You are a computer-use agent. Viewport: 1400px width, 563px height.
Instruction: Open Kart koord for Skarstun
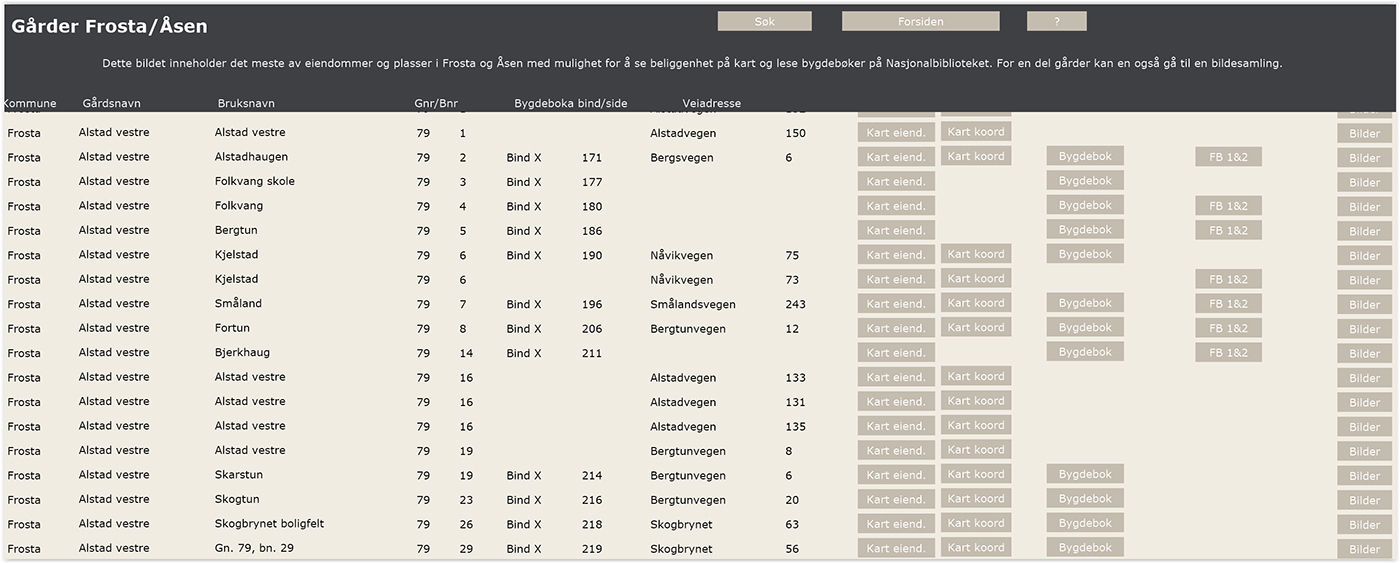click(976, 474)
